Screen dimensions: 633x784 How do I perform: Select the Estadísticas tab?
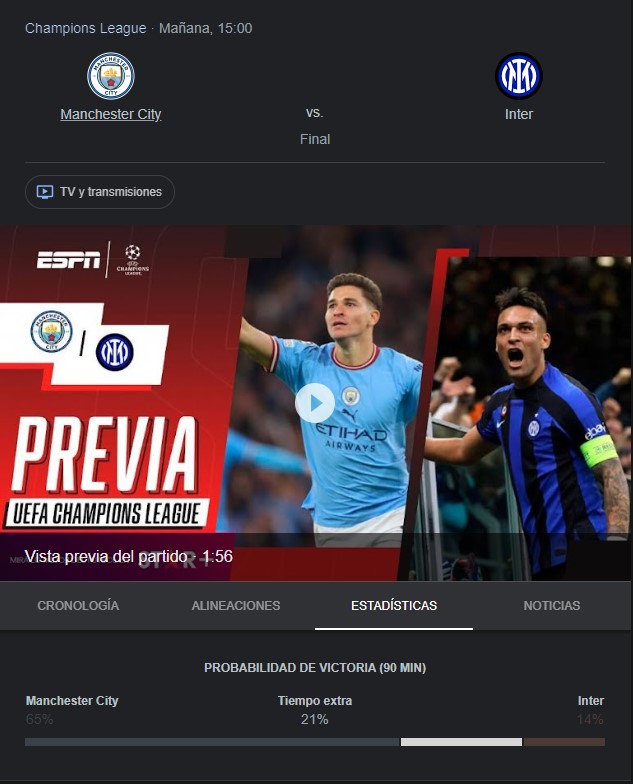click(x=394, y=606)
